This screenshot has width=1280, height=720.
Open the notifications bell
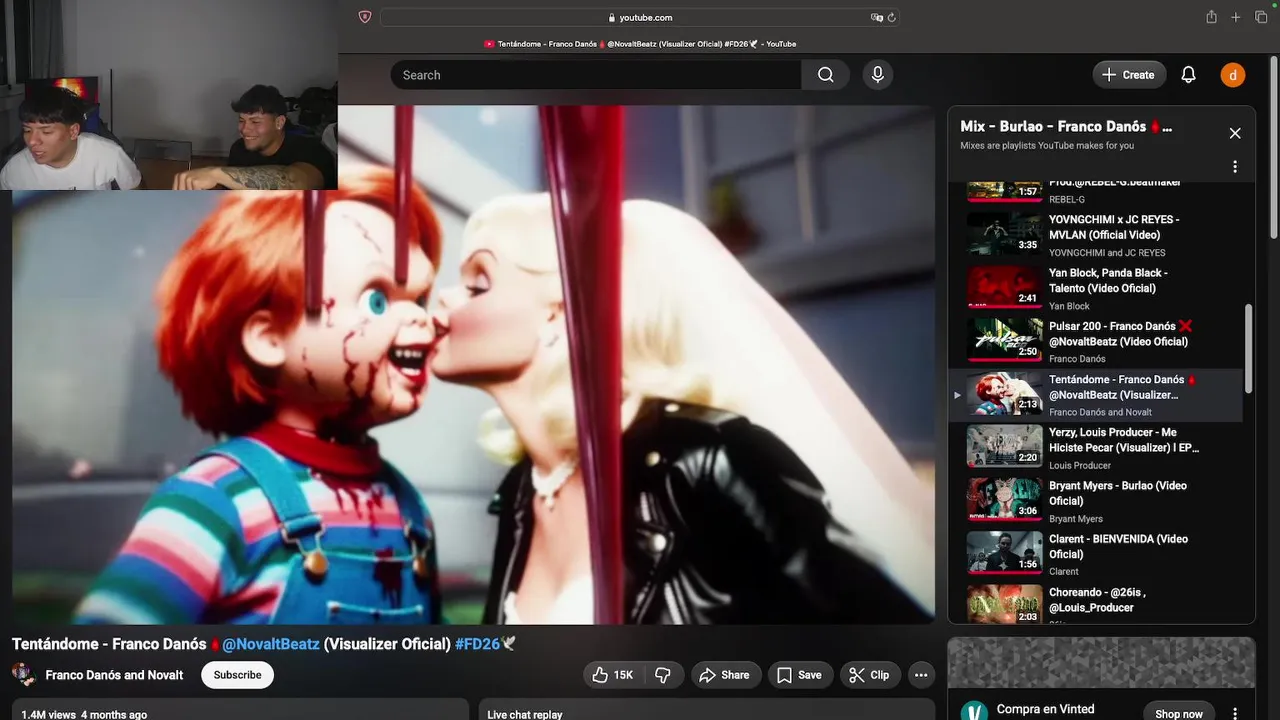pyautogui.click(x=1188, y=75)
